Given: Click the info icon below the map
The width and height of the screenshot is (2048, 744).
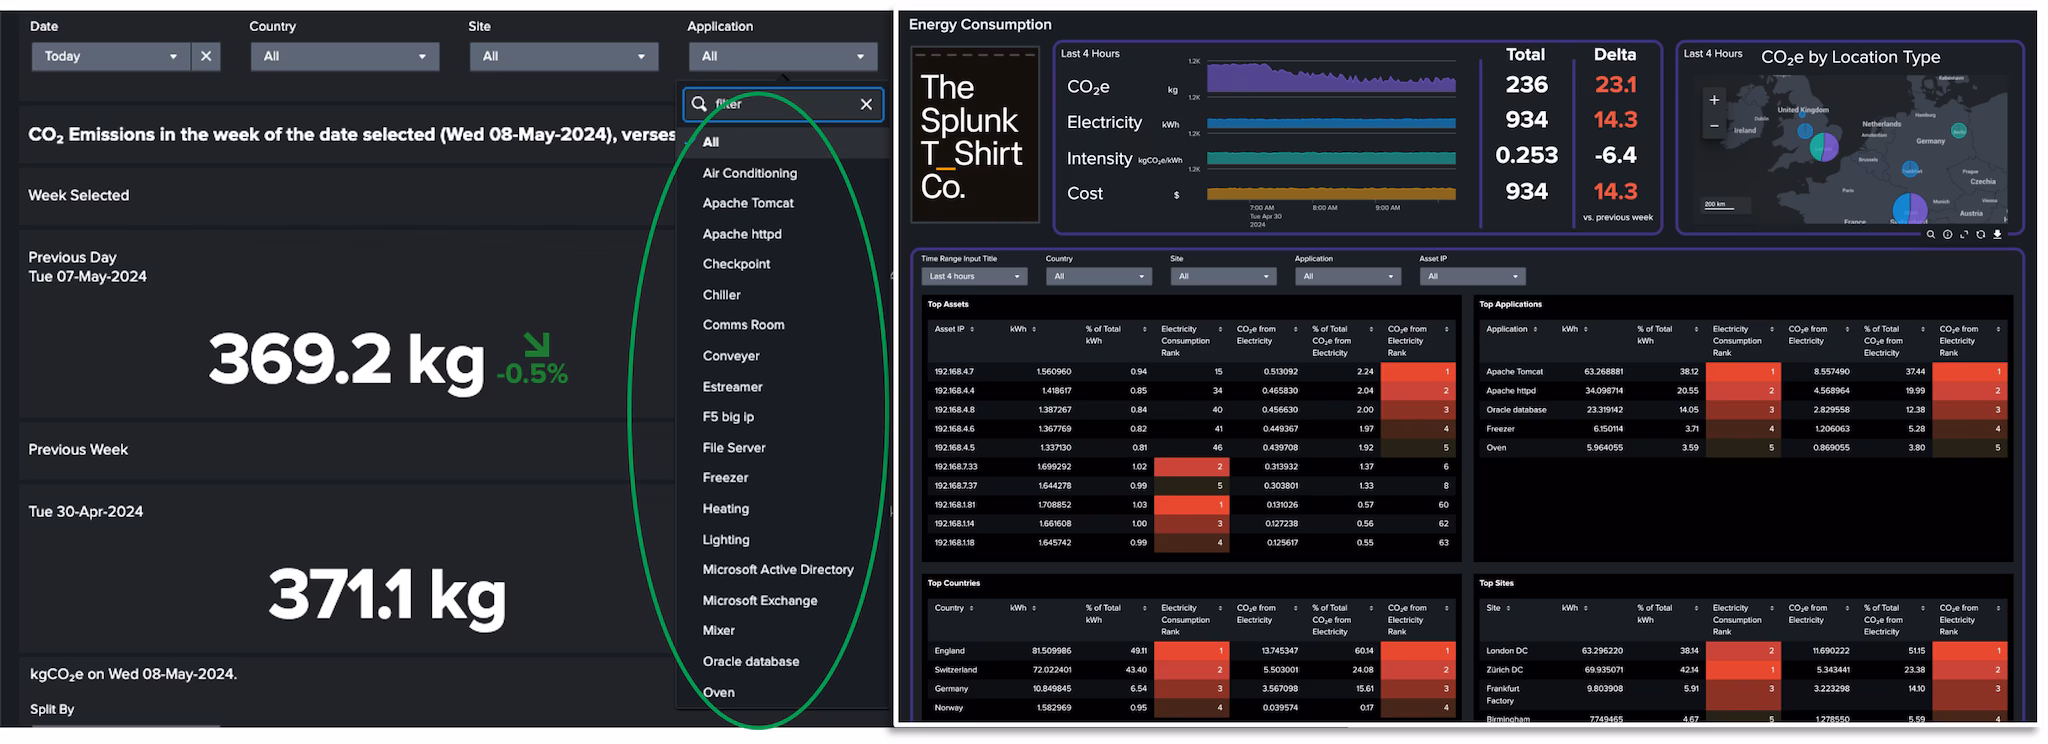Looking at the screenshot, I should coord(1947,235).
